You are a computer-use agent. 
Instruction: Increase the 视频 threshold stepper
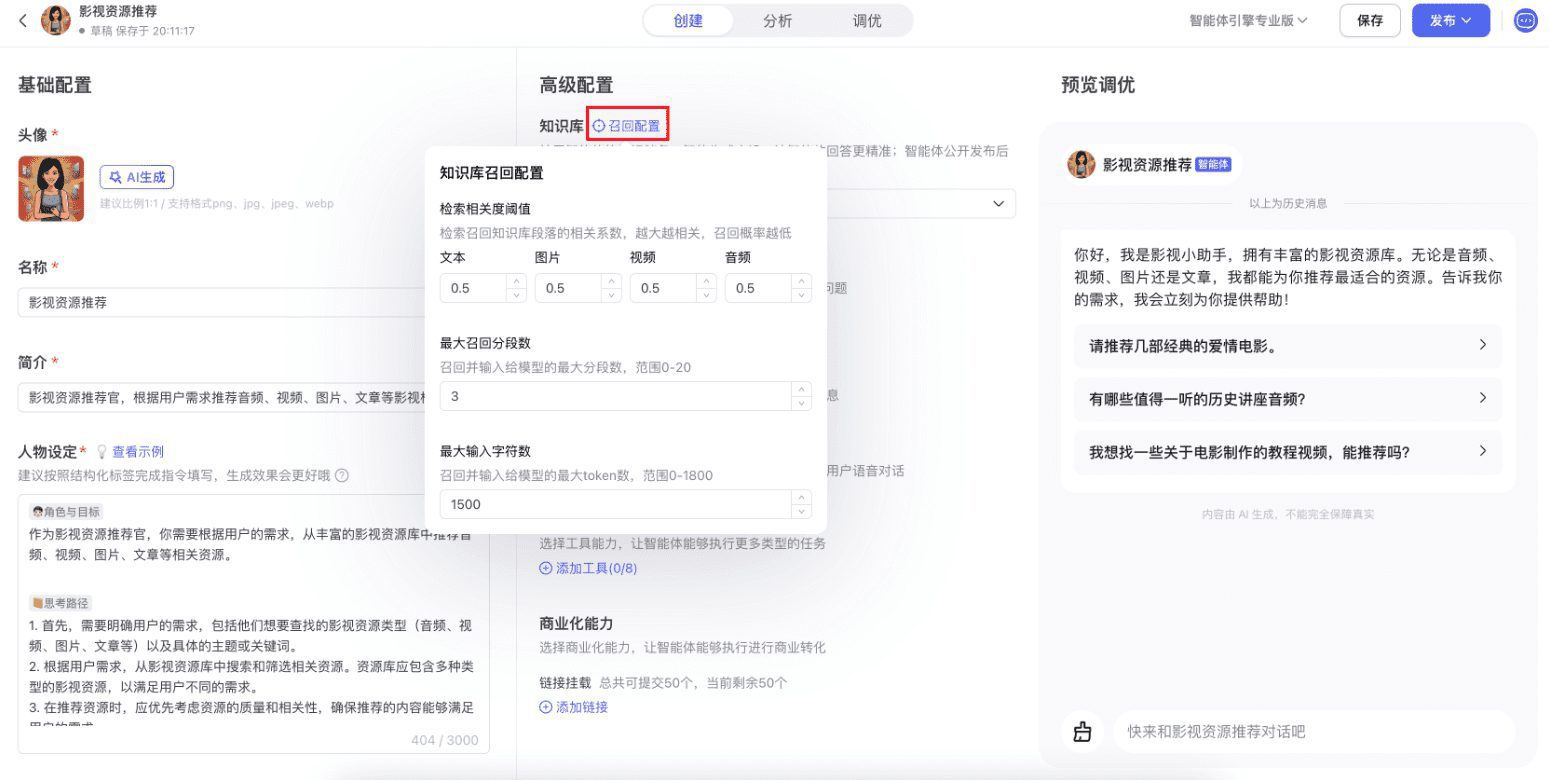click(x=706, y=282)
